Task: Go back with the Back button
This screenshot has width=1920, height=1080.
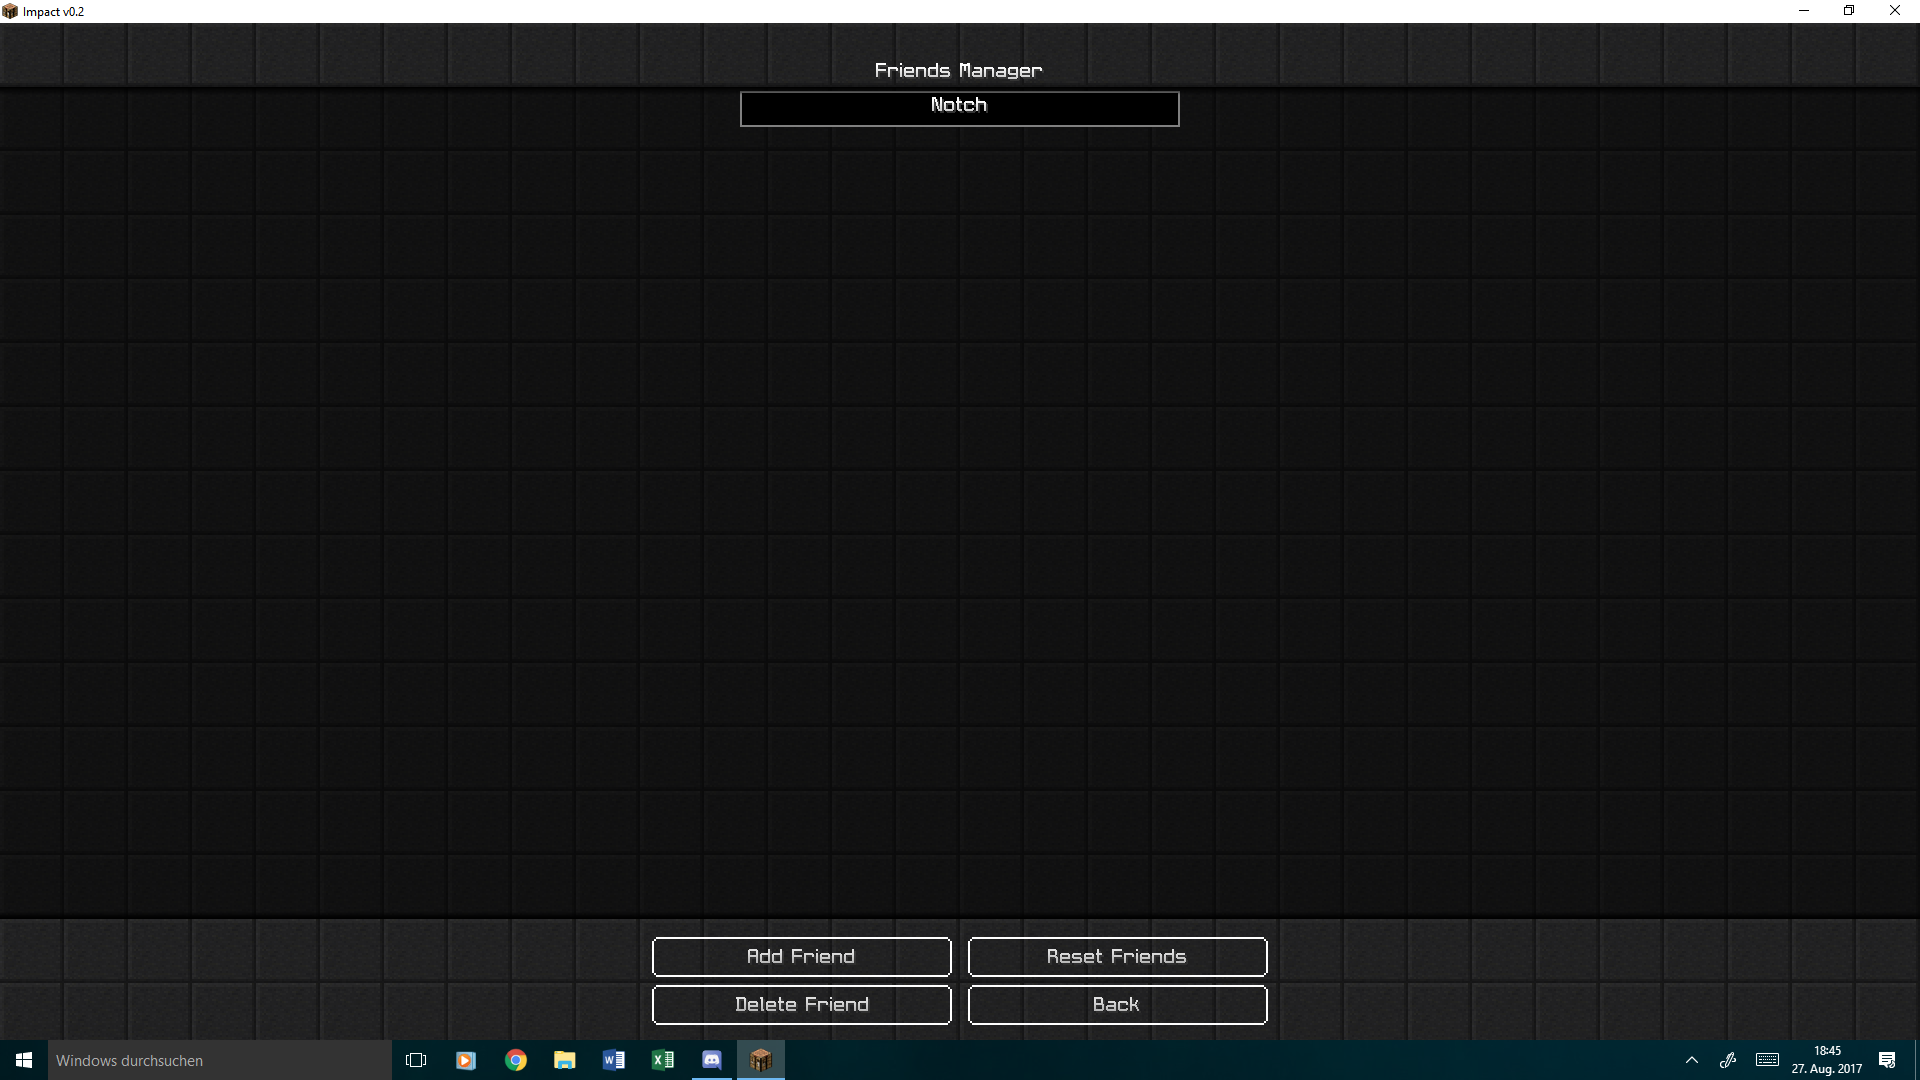Action: coord(1117,1005)
